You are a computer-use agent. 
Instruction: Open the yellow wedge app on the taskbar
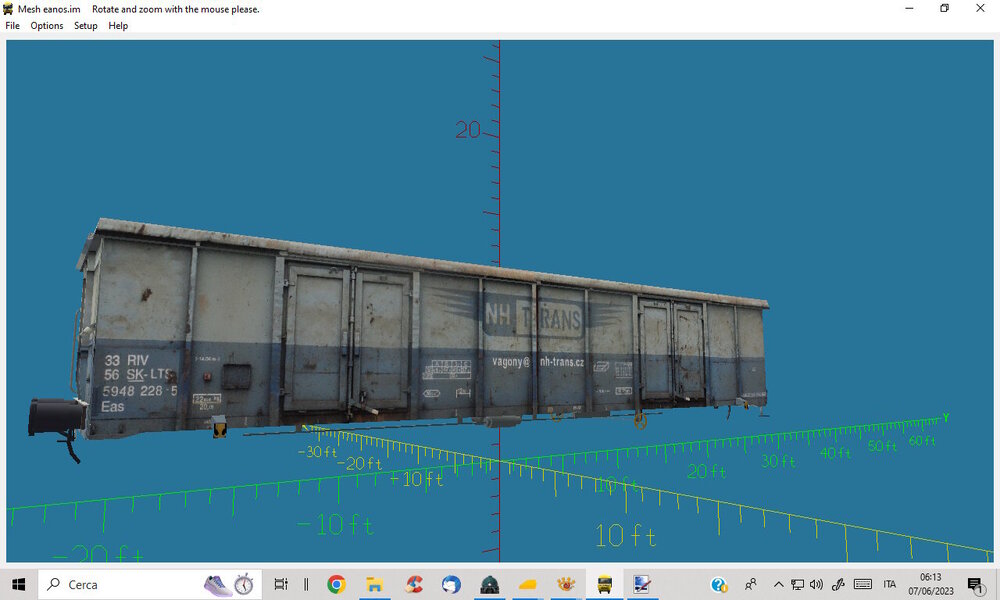coord(527,584)
